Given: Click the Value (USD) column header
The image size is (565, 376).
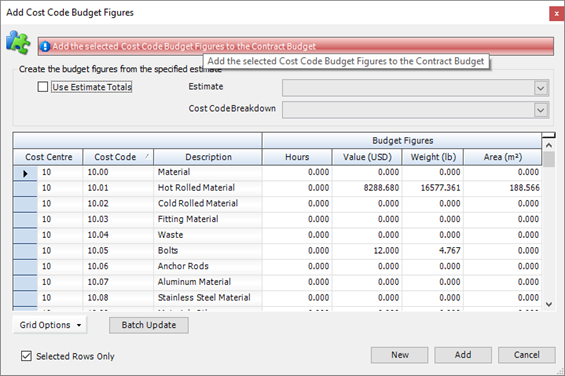Looking at the screenshot, I should (x=367, y=157).
